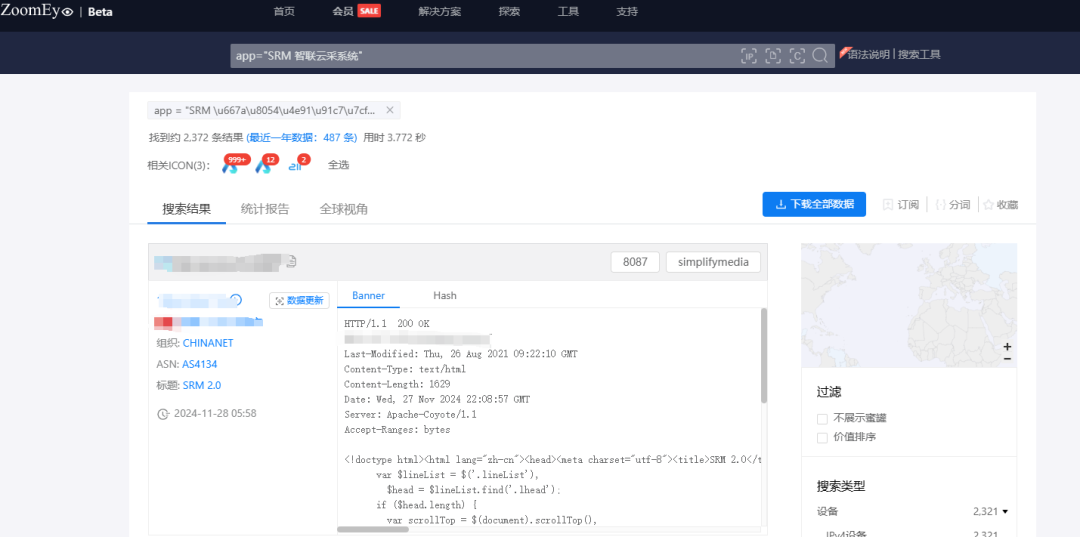
Task: Enable the 不展示蜜罐 checkbox
Action: coord(822,419)
